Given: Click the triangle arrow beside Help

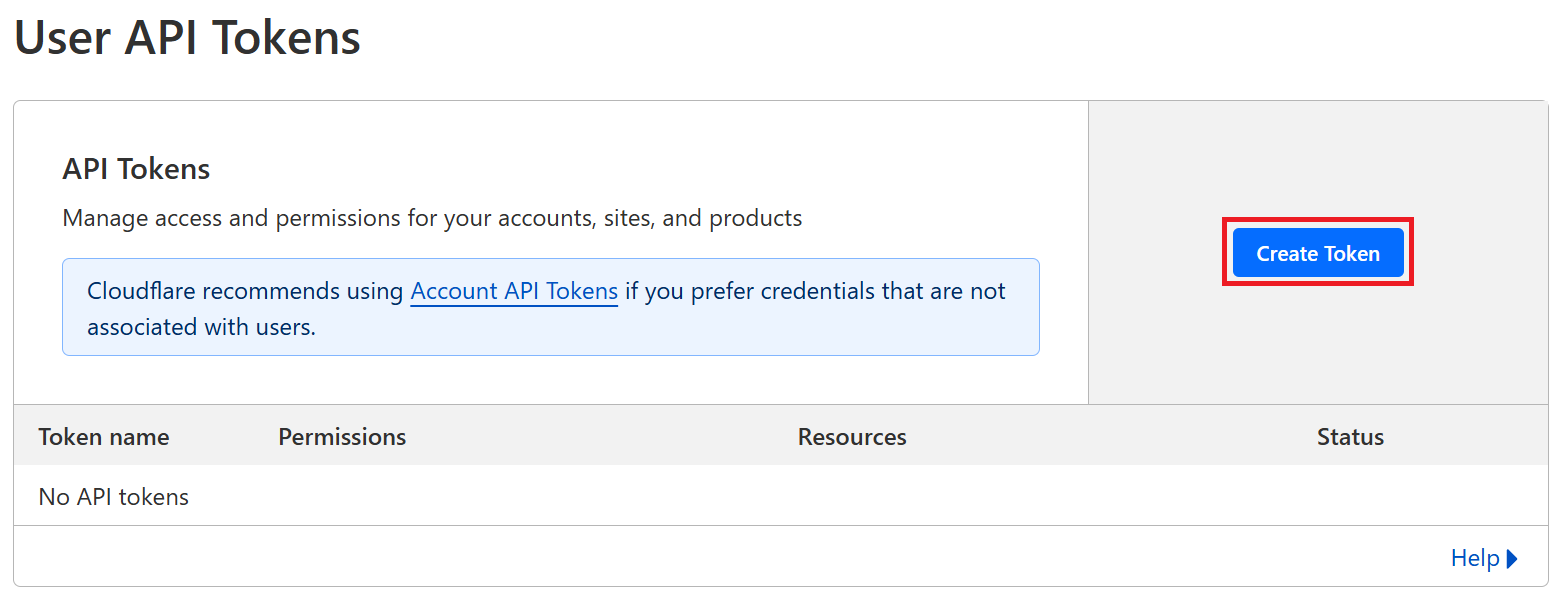Looking at the screenshot, I should point(1512,558).
